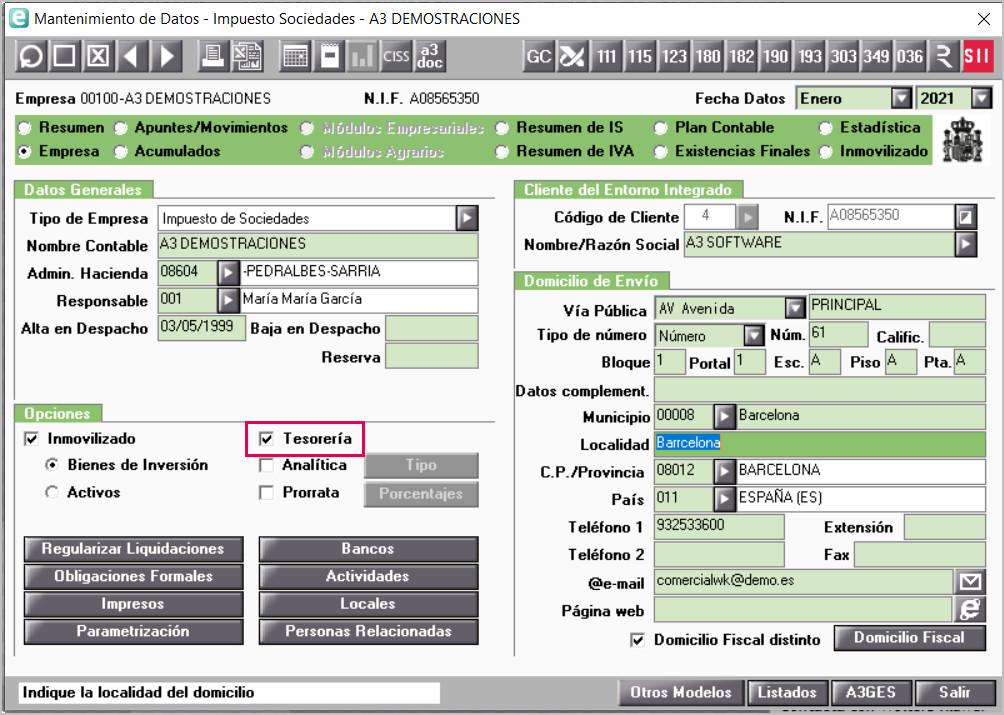Screen dimensions: 1004x715
Task: Enable the Analítica checkbox
Action: pos(266,465)
